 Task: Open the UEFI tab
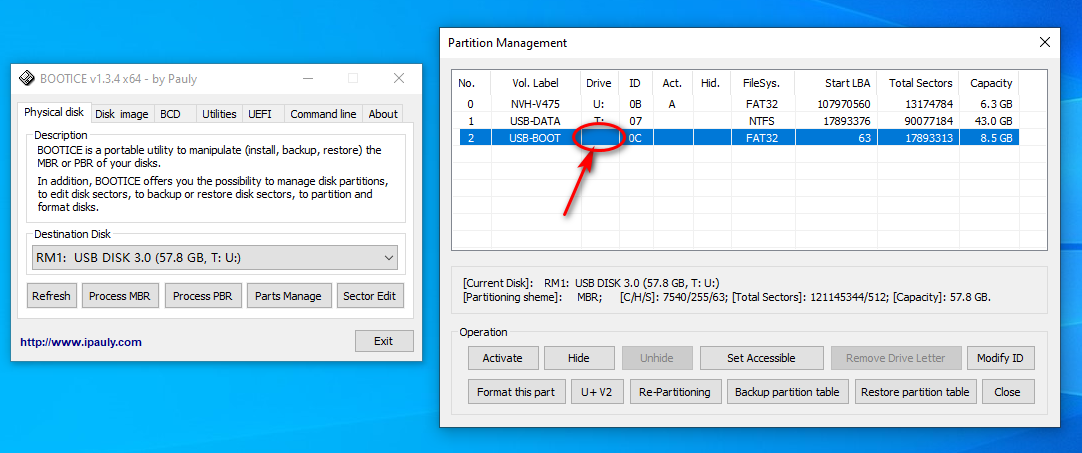260,114
